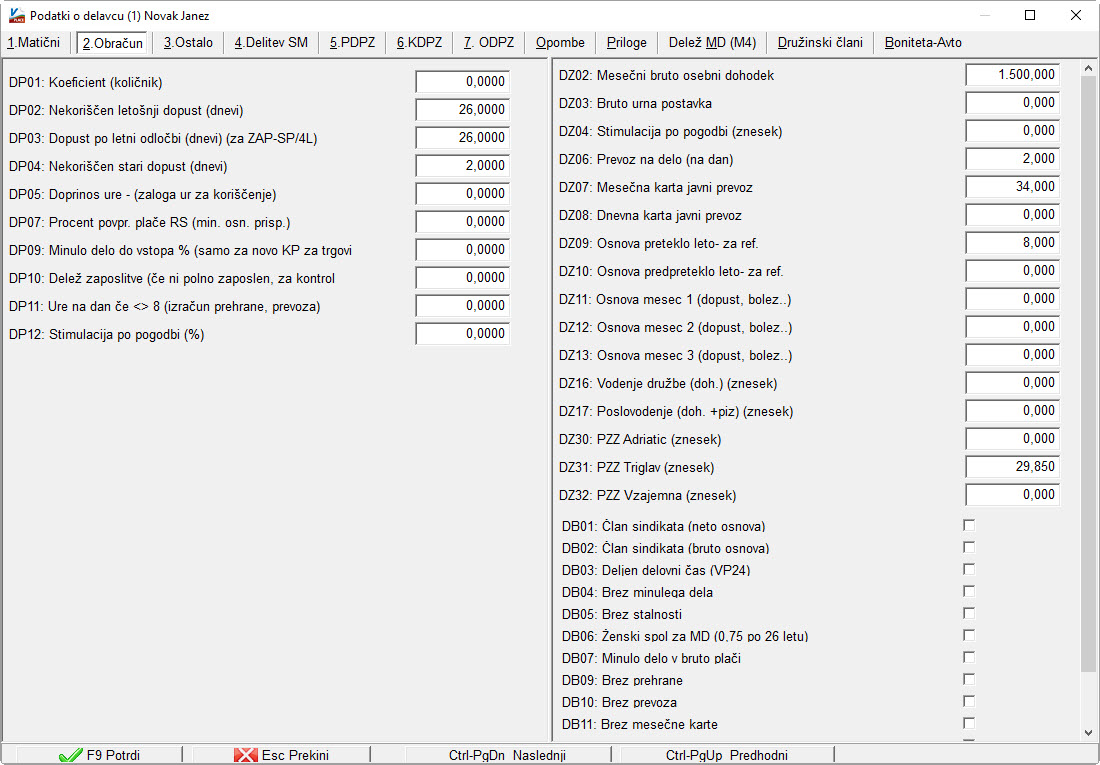Click DZ07 Mesečna karta javni prevoz field
The image size is (1100, 765).
(1012, 187)
